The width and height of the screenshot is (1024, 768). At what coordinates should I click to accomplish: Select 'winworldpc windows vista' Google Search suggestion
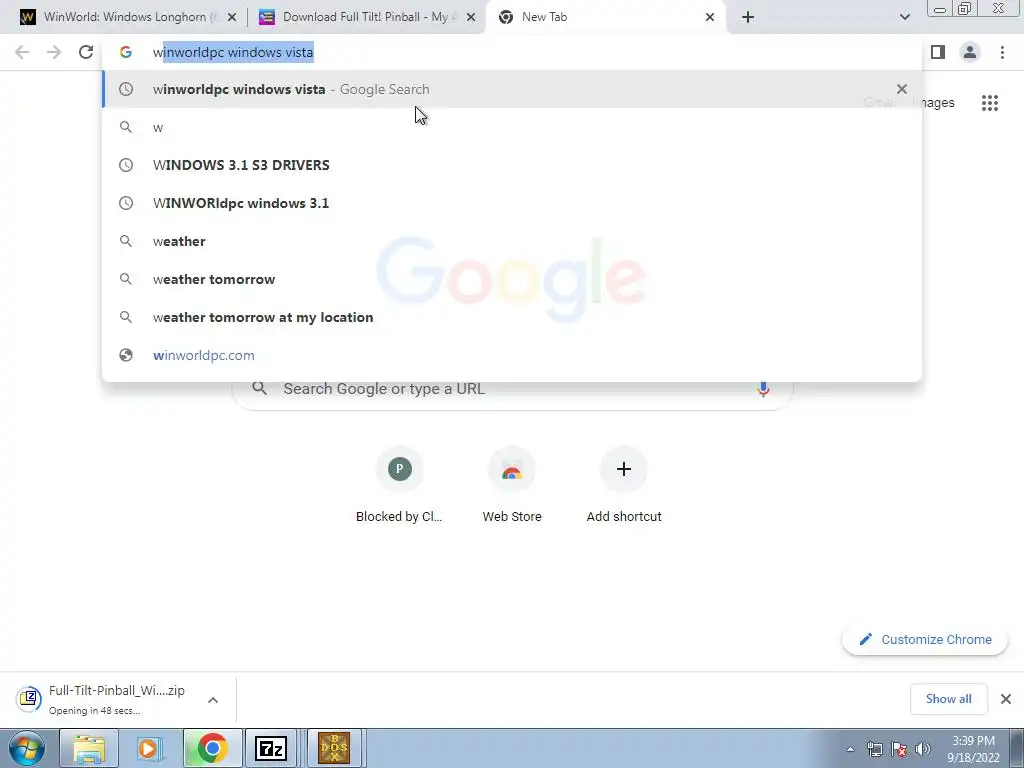(512, 89)
